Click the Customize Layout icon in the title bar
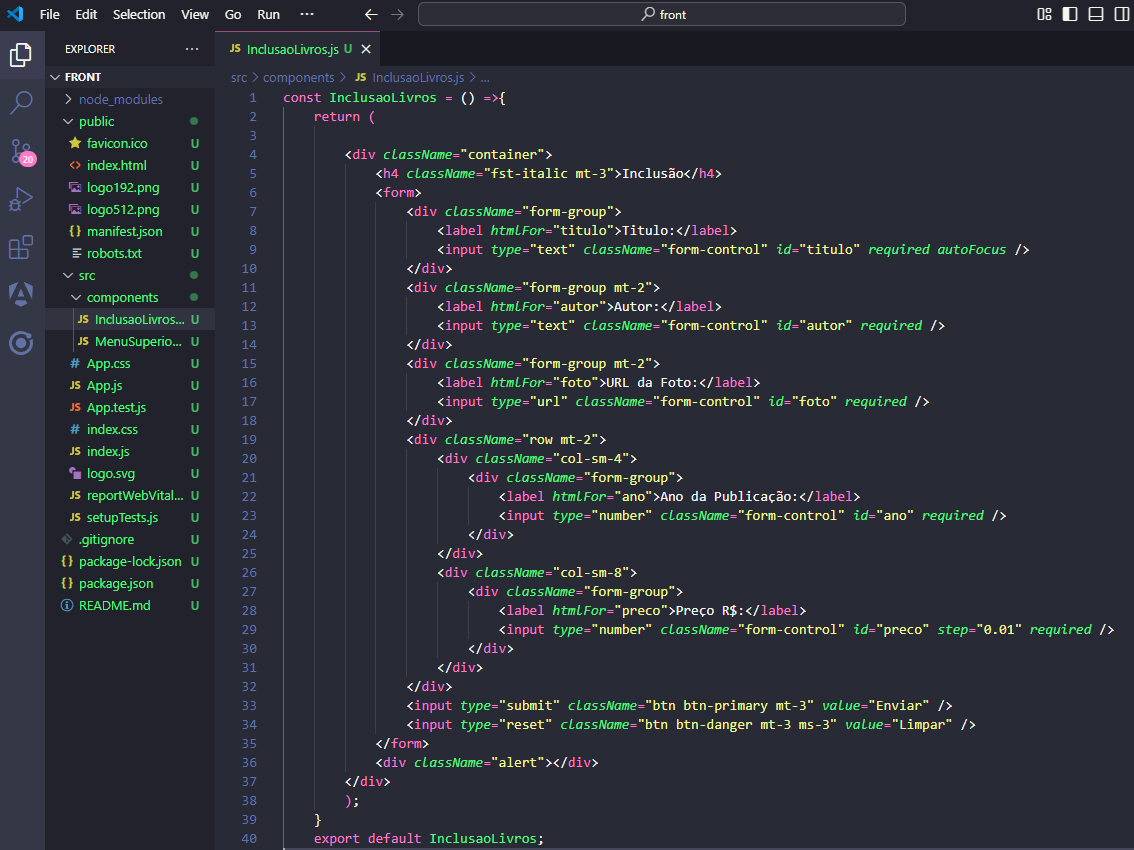Viewport: 1134px width, 850px height. pos(1044,14)
